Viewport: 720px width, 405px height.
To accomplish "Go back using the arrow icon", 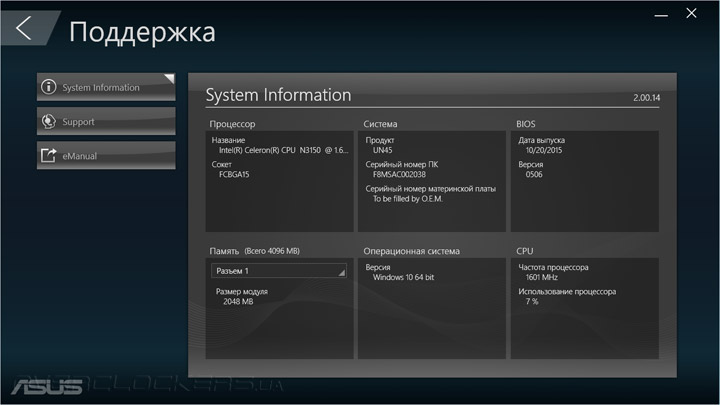I will click(x=24, y=28).
